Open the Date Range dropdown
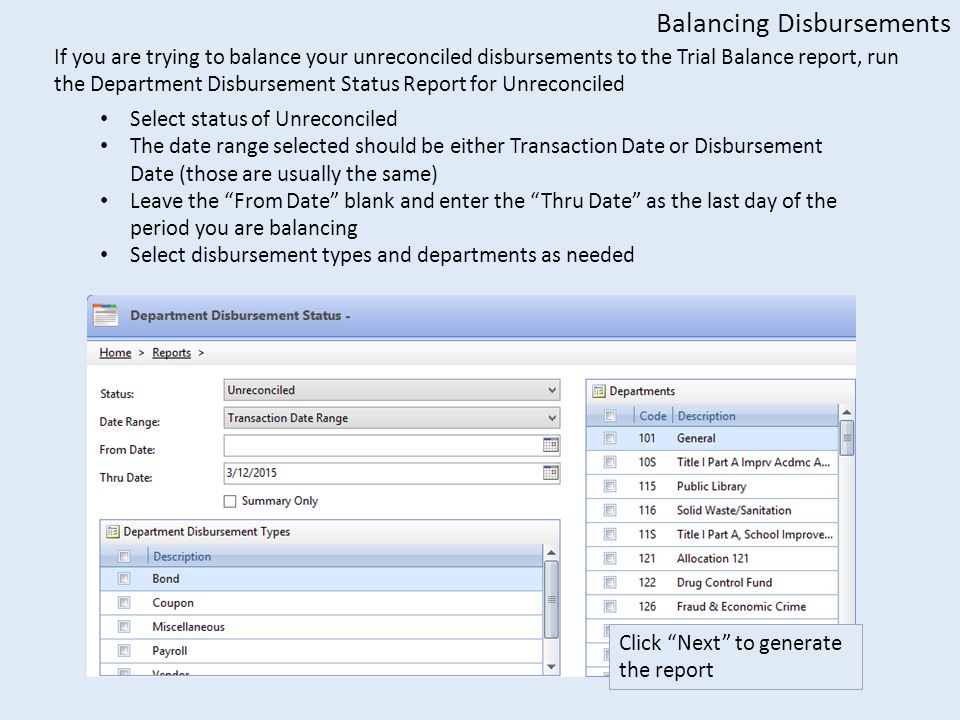Screen dimensions: 960x720 [x=392, y=418]
